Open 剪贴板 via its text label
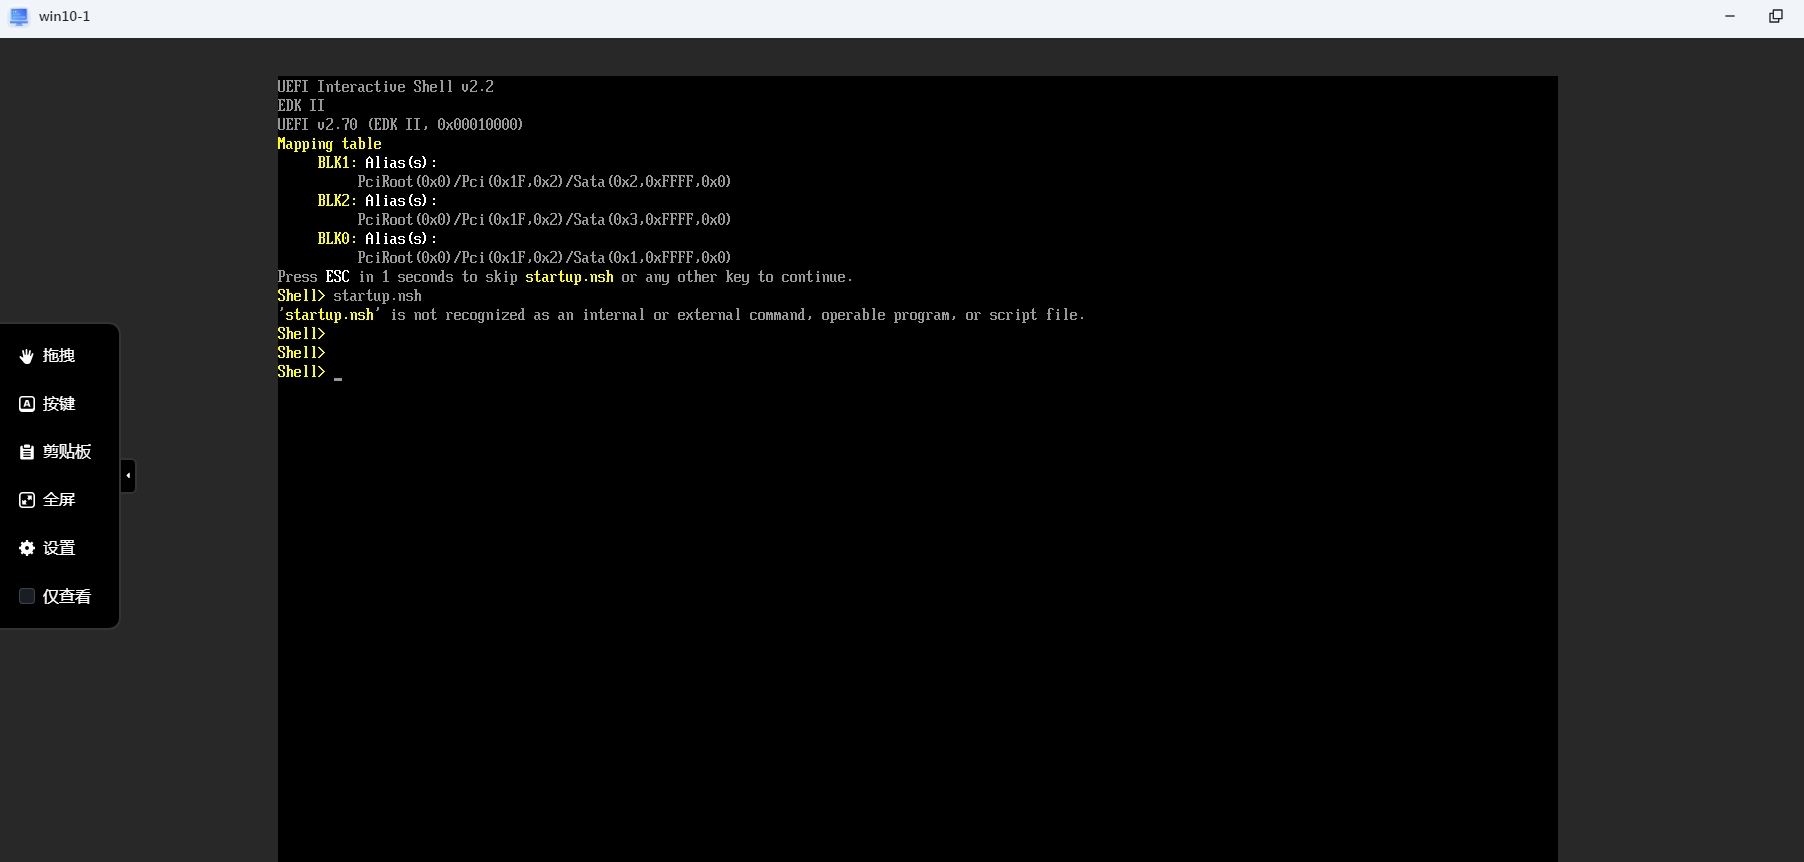The height and width of the screenshot is (862, 1804). pos(67,452)
